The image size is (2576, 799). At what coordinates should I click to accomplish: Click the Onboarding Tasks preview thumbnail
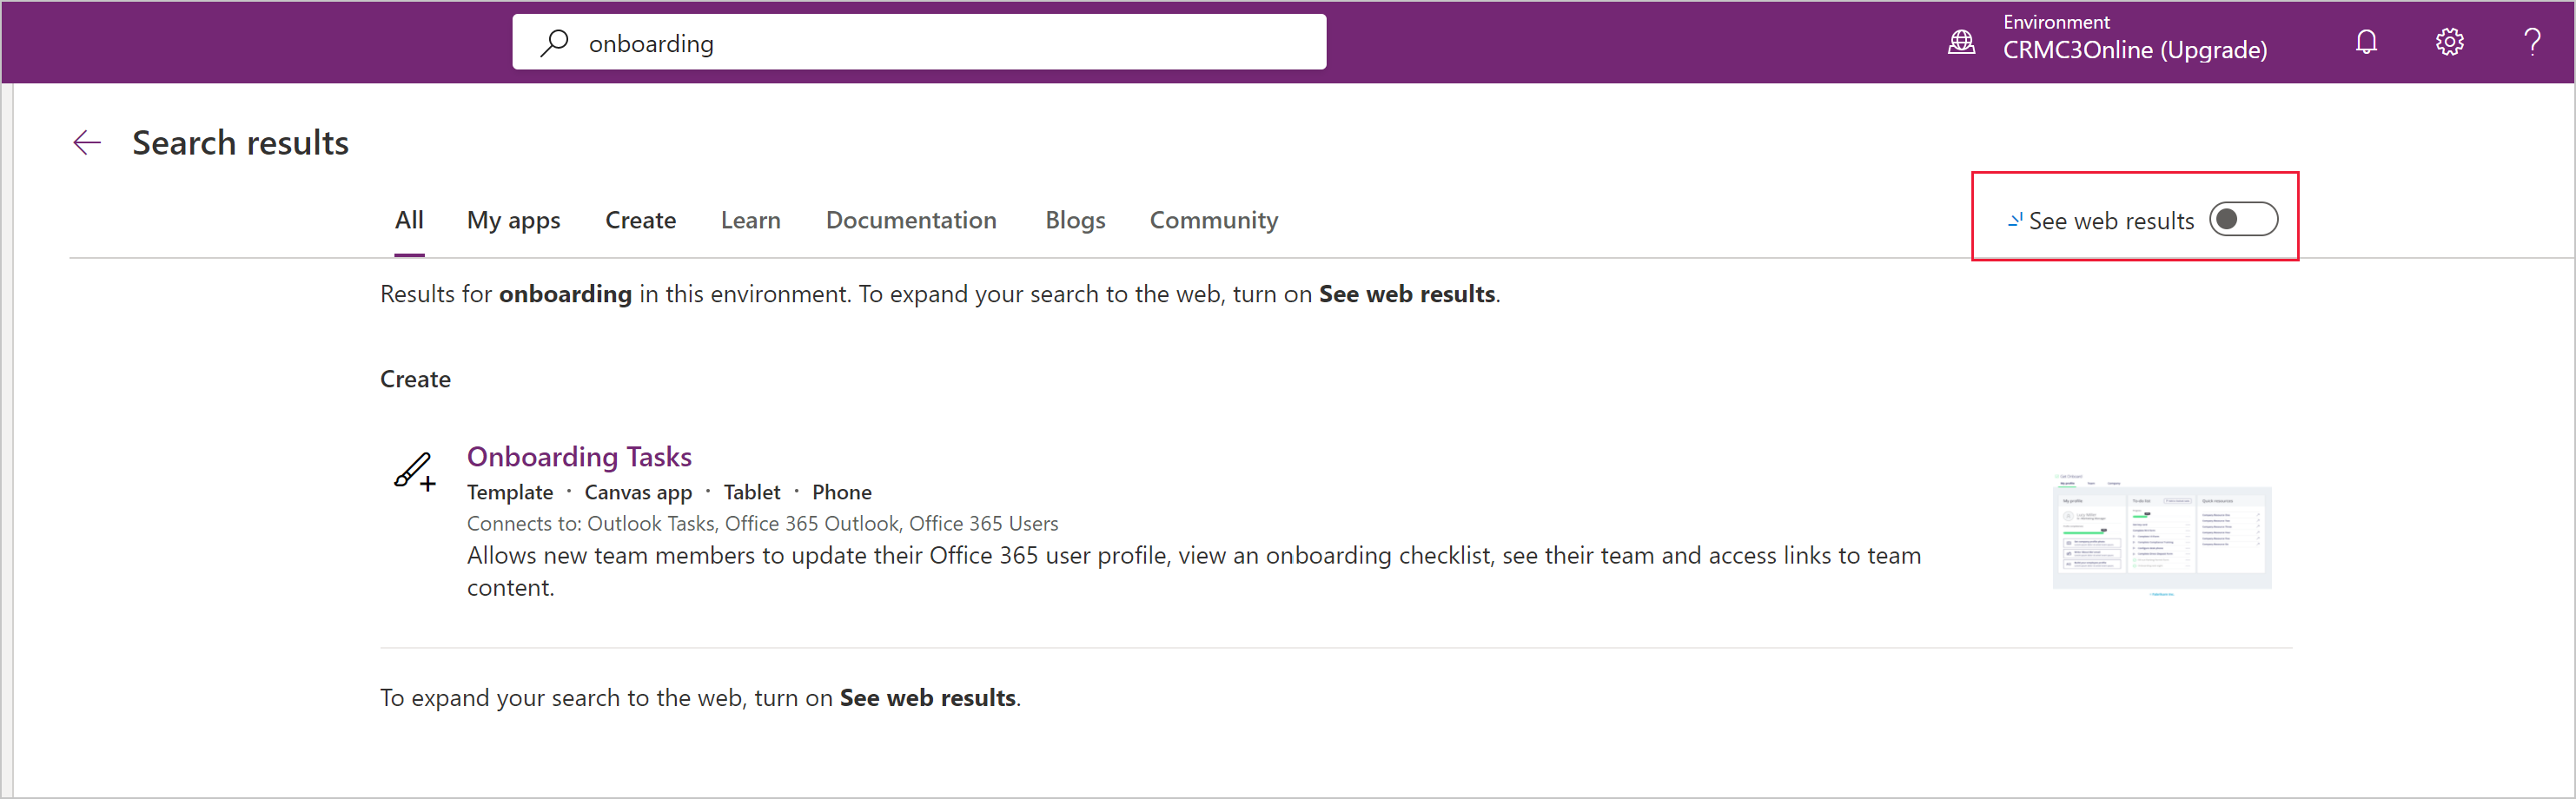(x=2161, y=535)
